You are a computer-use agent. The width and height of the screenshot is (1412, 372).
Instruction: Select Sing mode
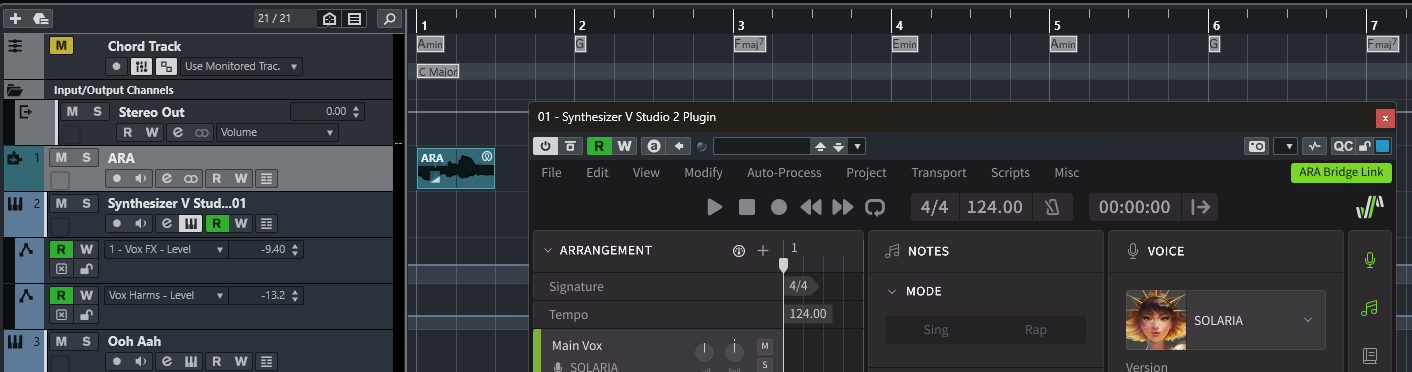(x=936, y=329)
